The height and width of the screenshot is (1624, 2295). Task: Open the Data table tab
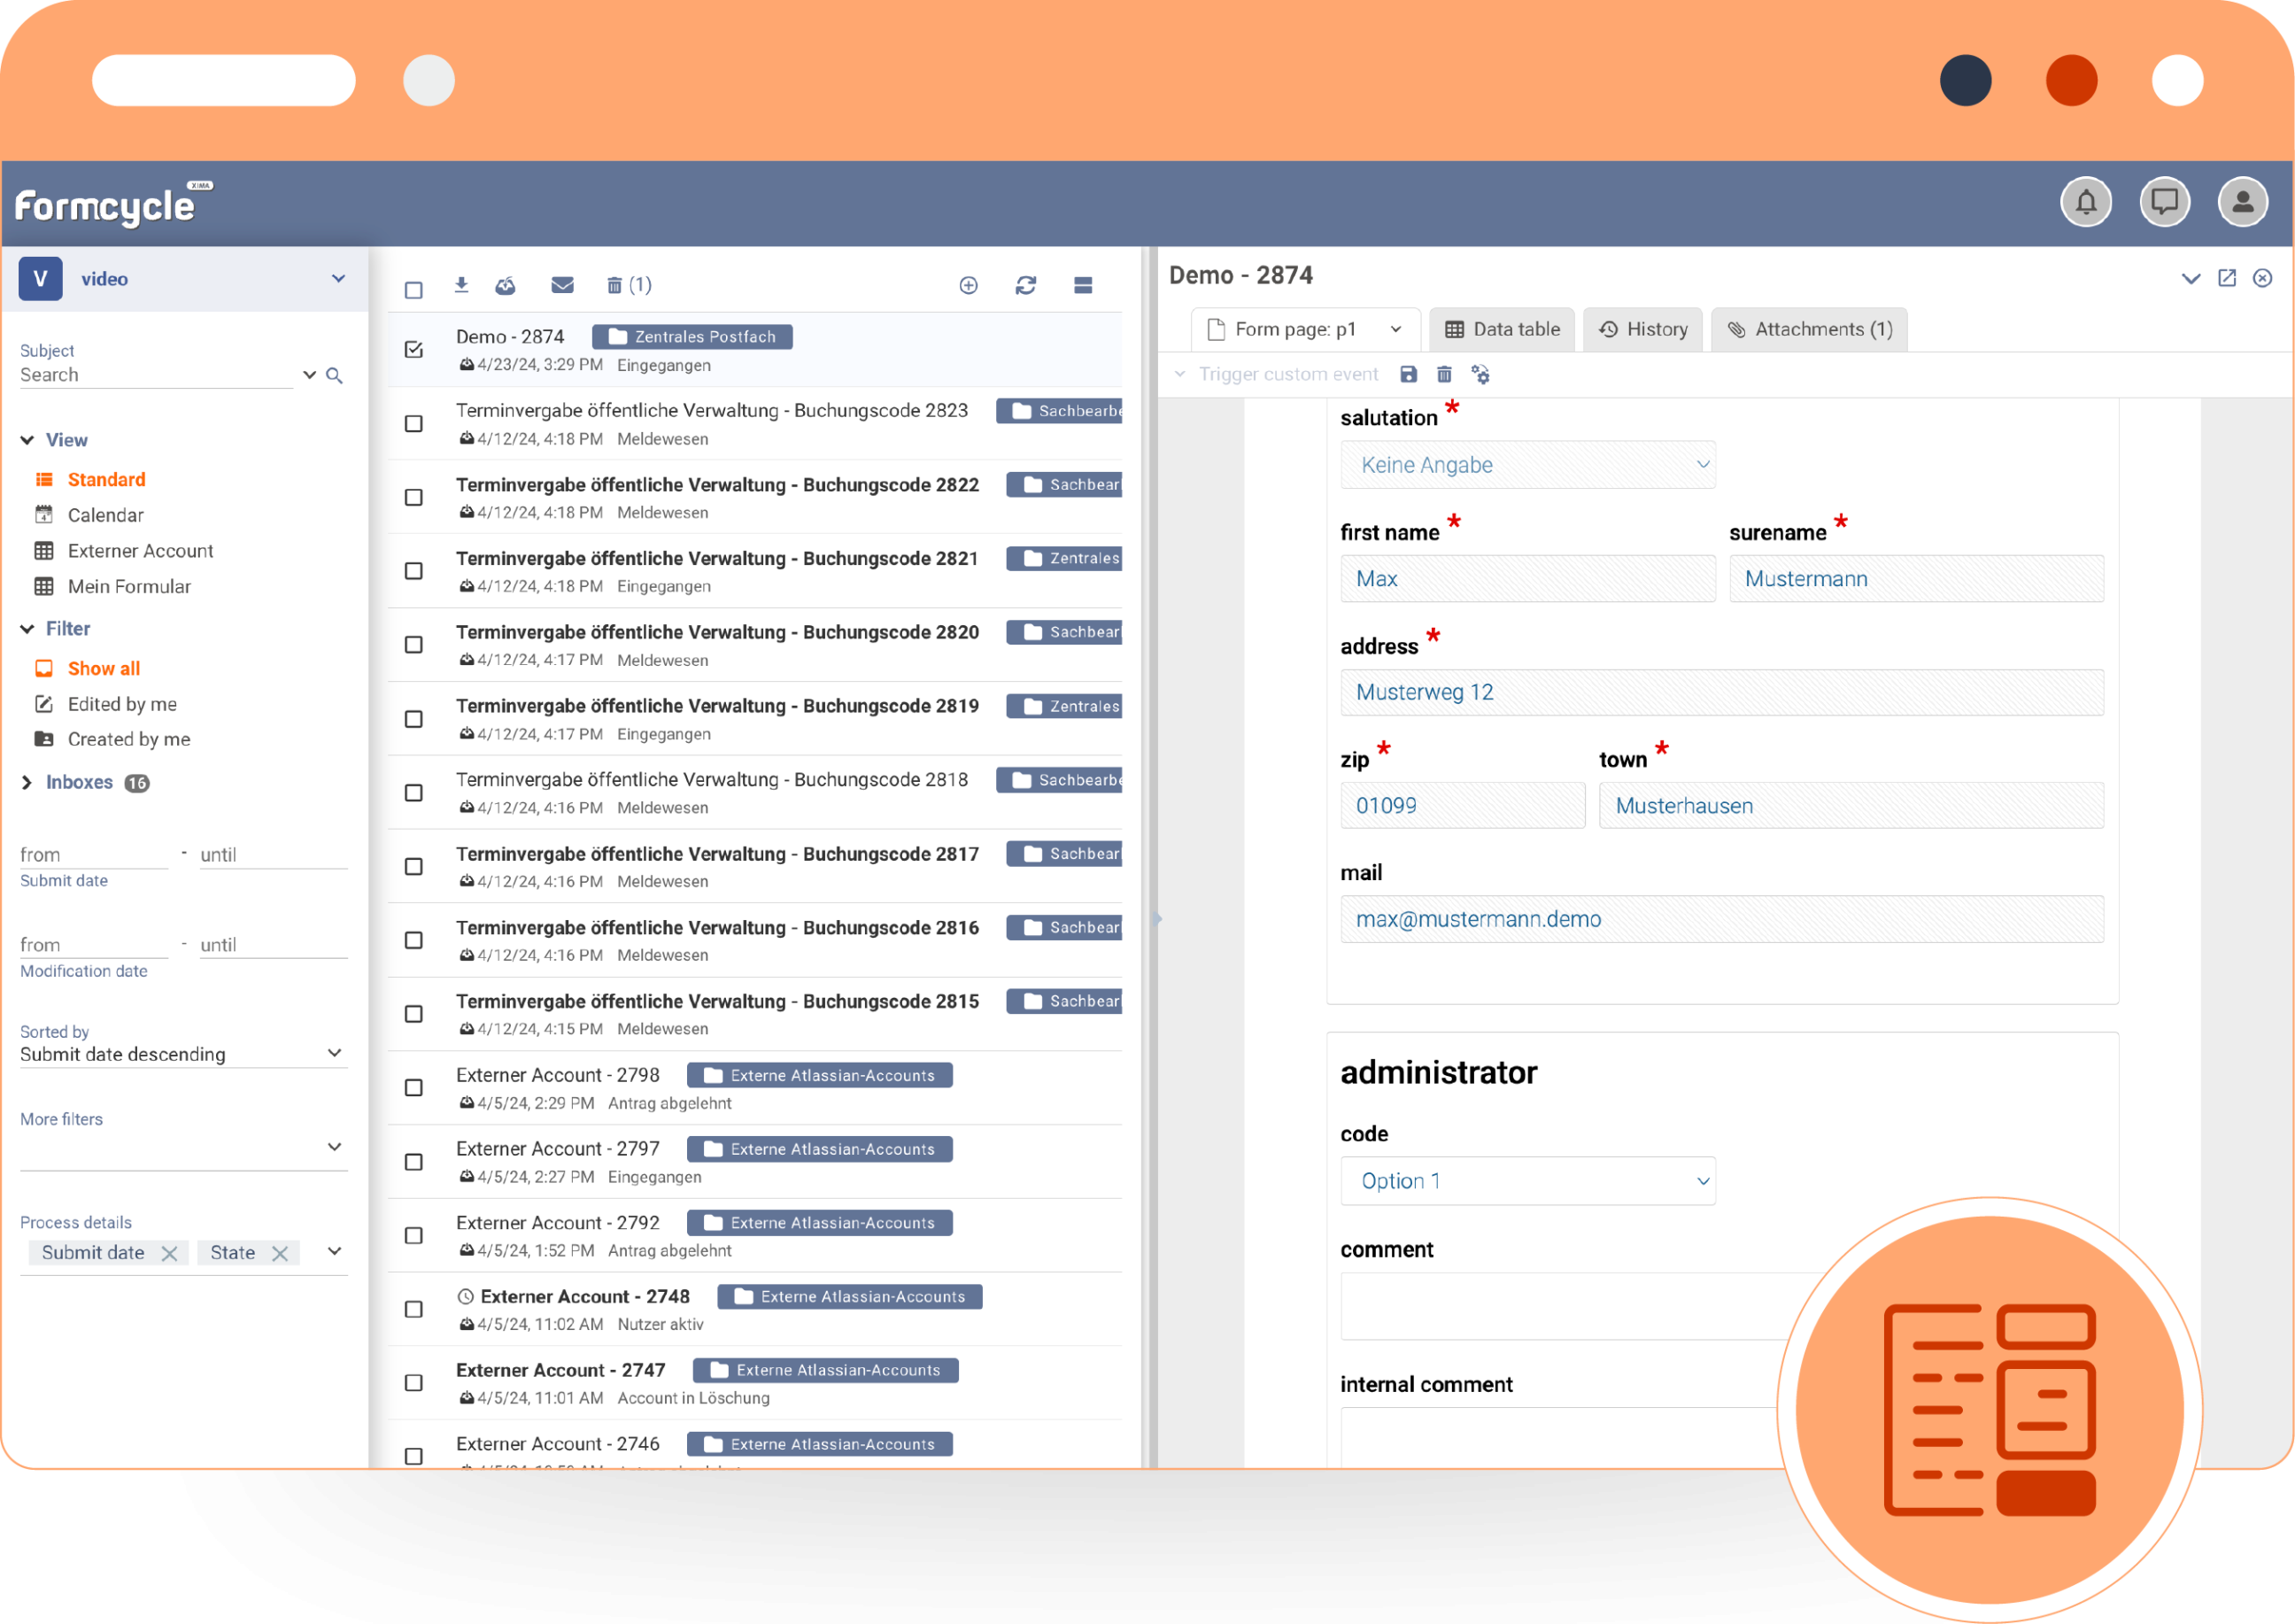(x=1502, y=329)
